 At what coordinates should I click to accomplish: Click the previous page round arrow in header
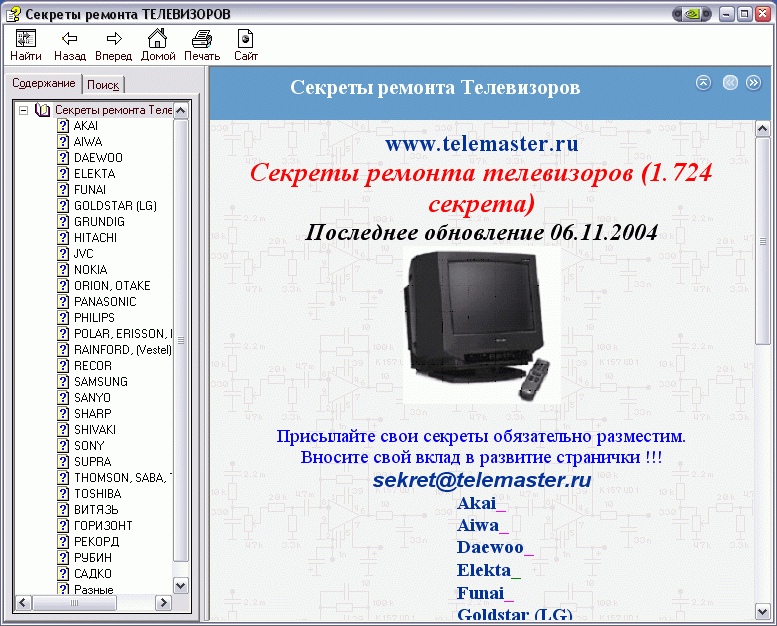tap(730, 83)
